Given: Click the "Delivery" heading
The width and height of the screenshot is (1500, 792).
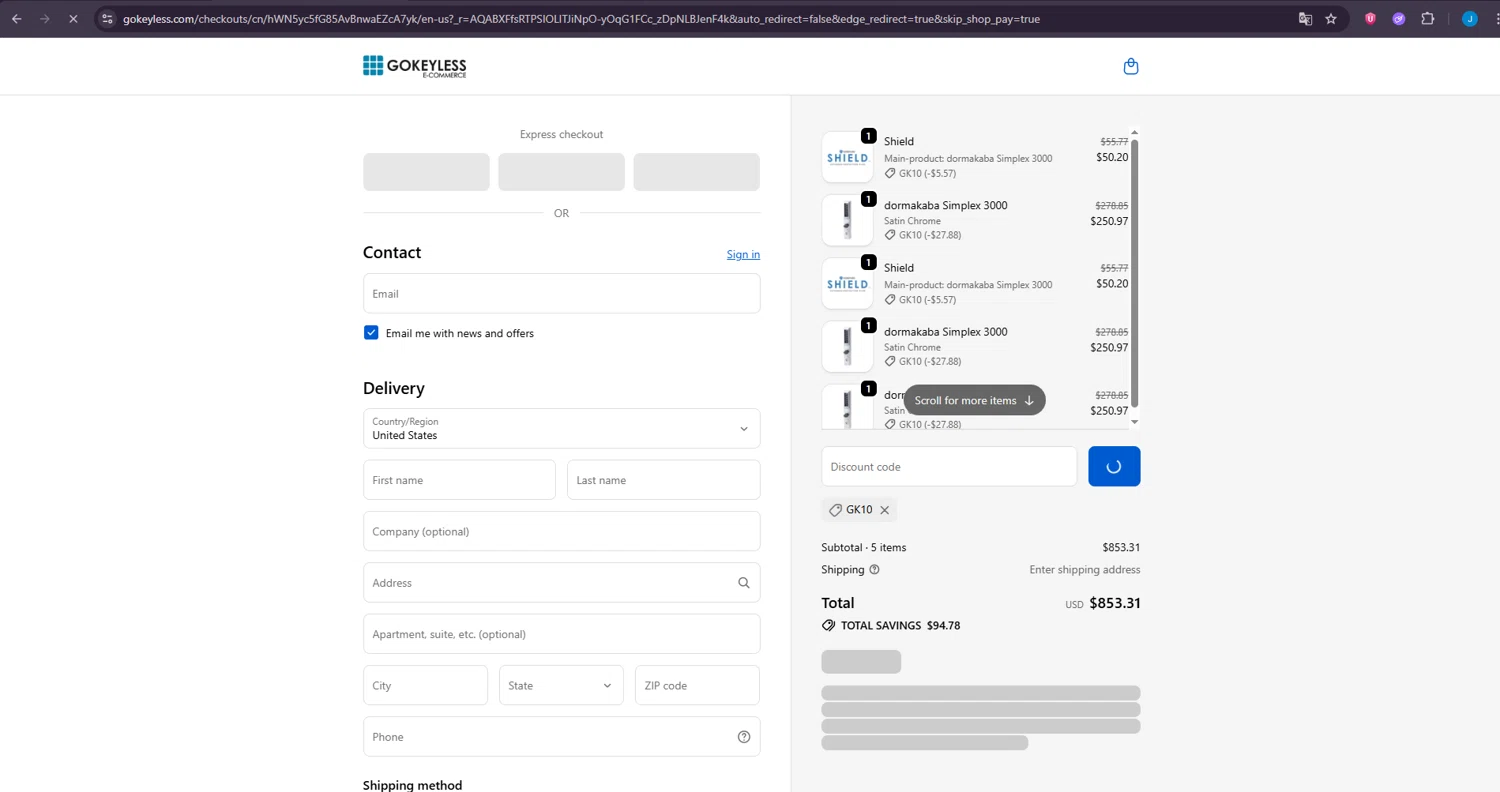Looking at the screenshot, I should point(394,388).
